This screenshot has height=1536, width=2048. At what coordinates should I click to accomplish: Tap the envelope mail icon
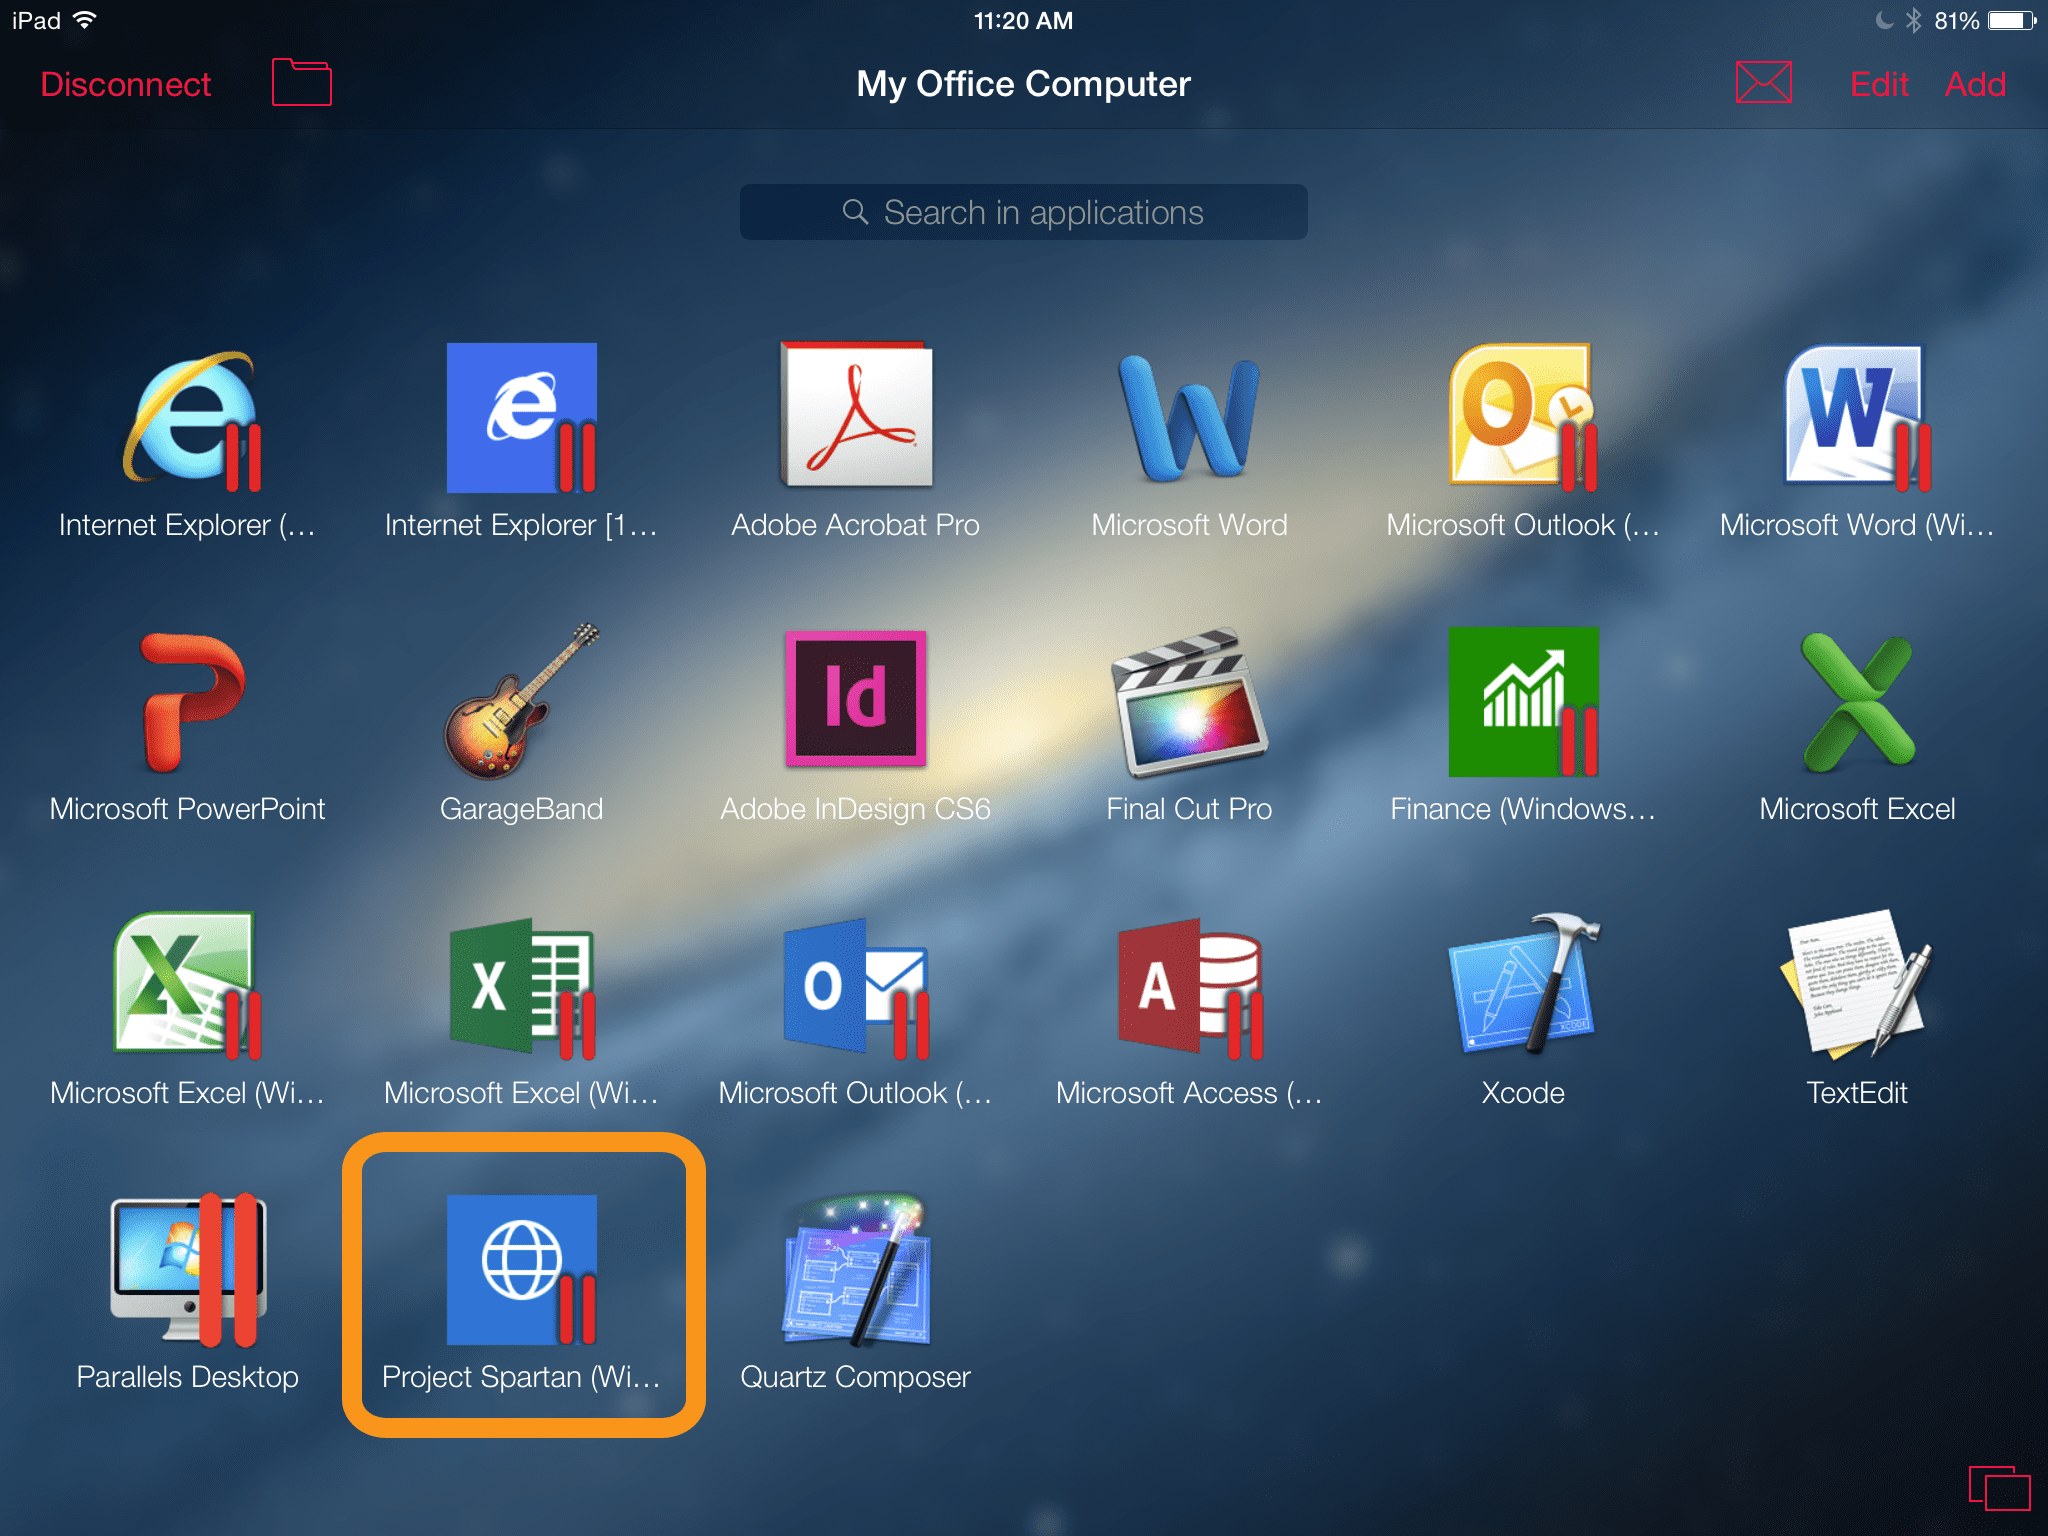1763,82
